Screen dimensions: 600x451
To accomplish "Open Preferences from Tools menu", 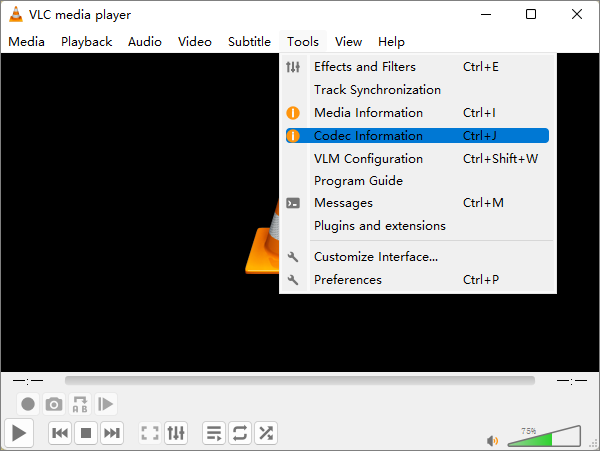I will tap(417, 280).
